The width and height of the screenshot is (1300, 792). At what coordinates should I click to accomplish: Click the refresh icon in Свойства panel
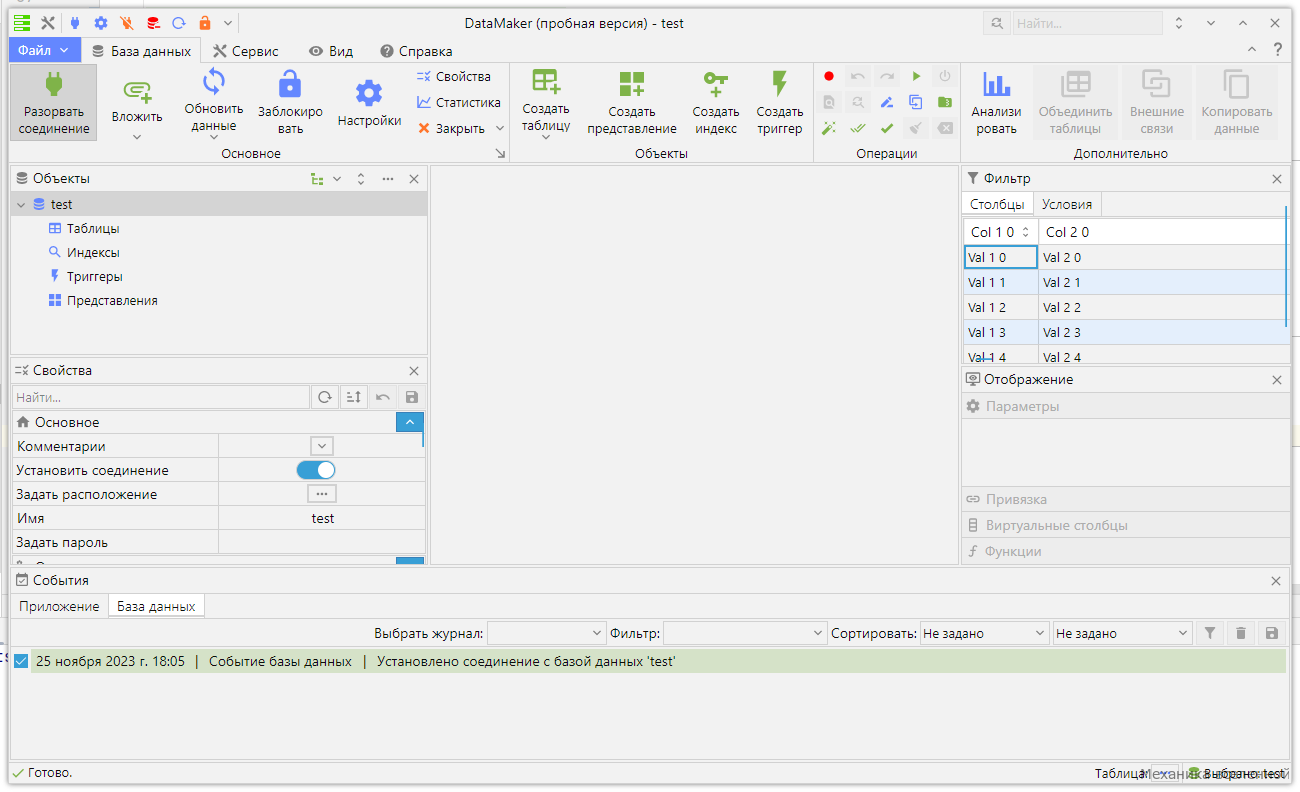[325, 397]
